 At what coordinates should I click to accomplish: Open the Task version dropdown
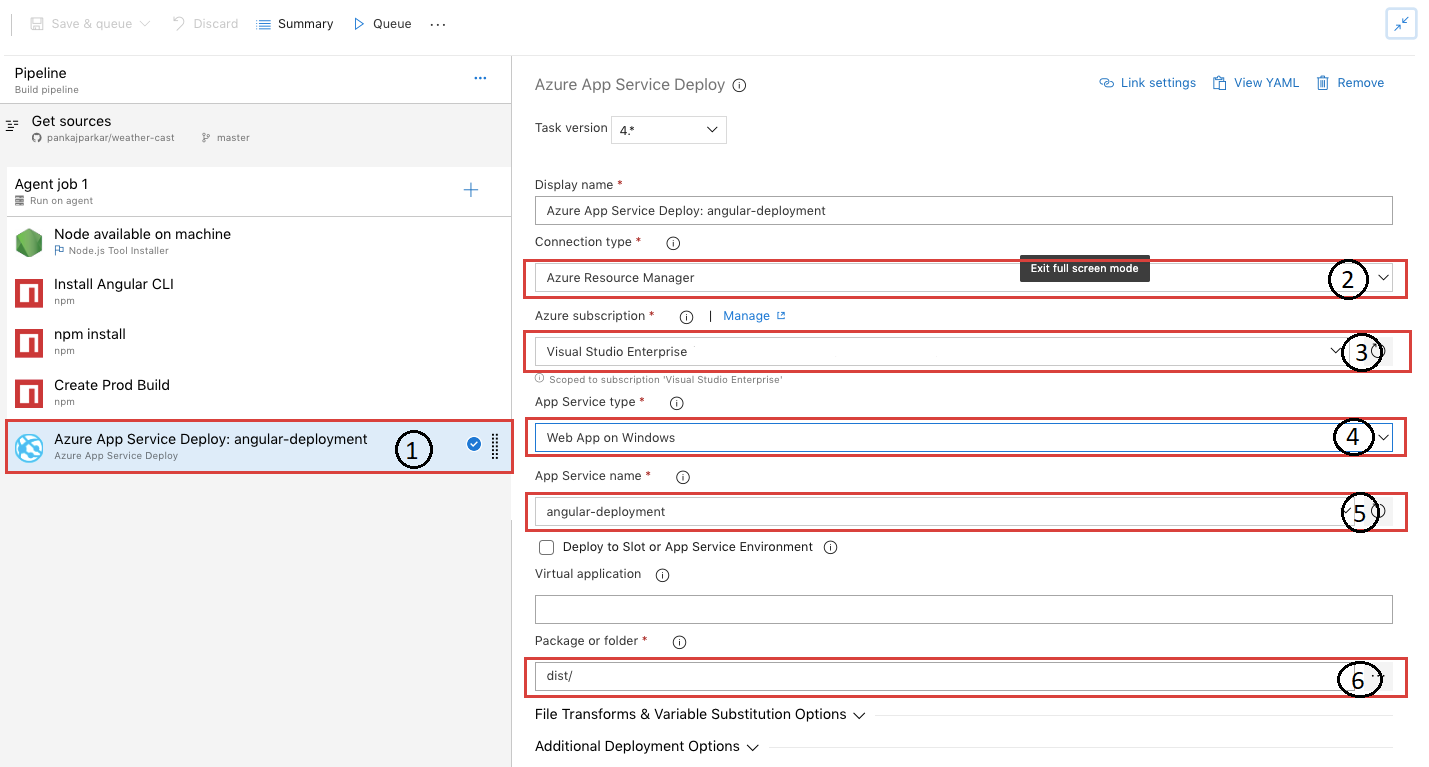(668, 129)
